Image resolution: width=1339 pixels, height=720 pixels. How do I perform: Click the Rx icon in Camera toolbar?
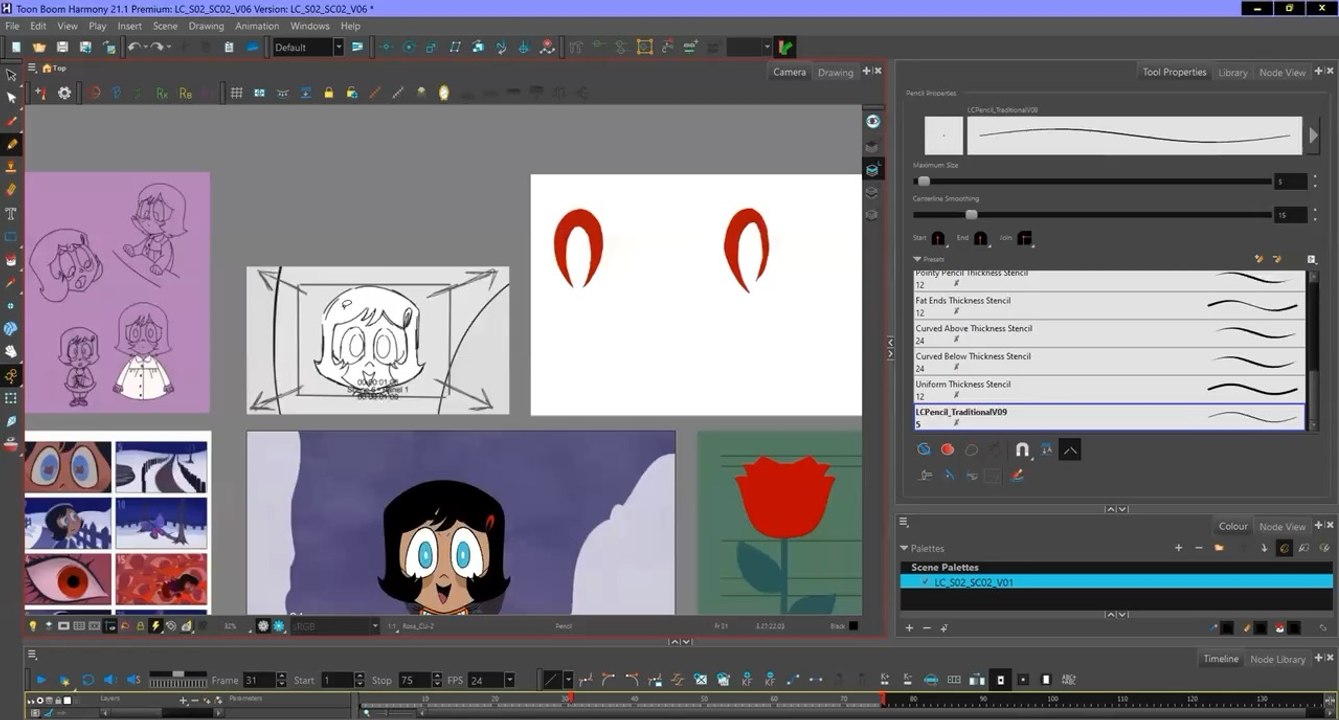point(162,93)
